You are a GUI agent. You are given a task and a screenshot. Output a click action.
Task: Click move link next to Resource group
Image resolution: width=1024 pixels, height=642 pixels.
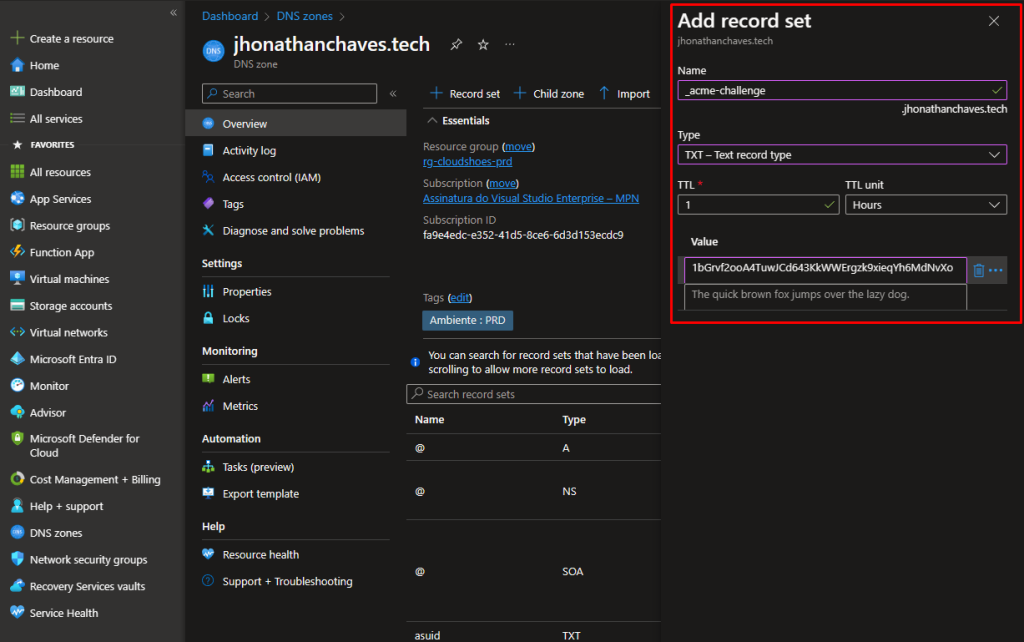tap(519, 147)
